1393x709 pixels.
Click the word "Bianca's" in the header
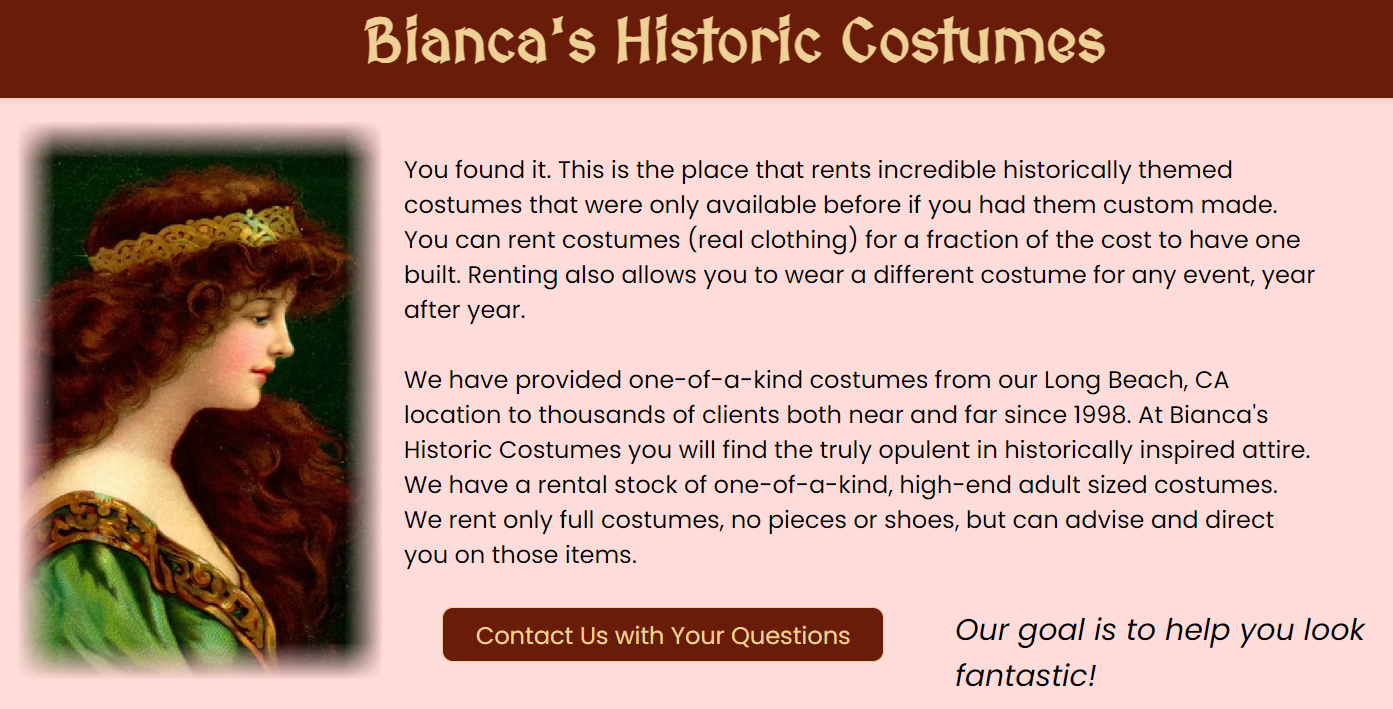click(x=480, y=42)
